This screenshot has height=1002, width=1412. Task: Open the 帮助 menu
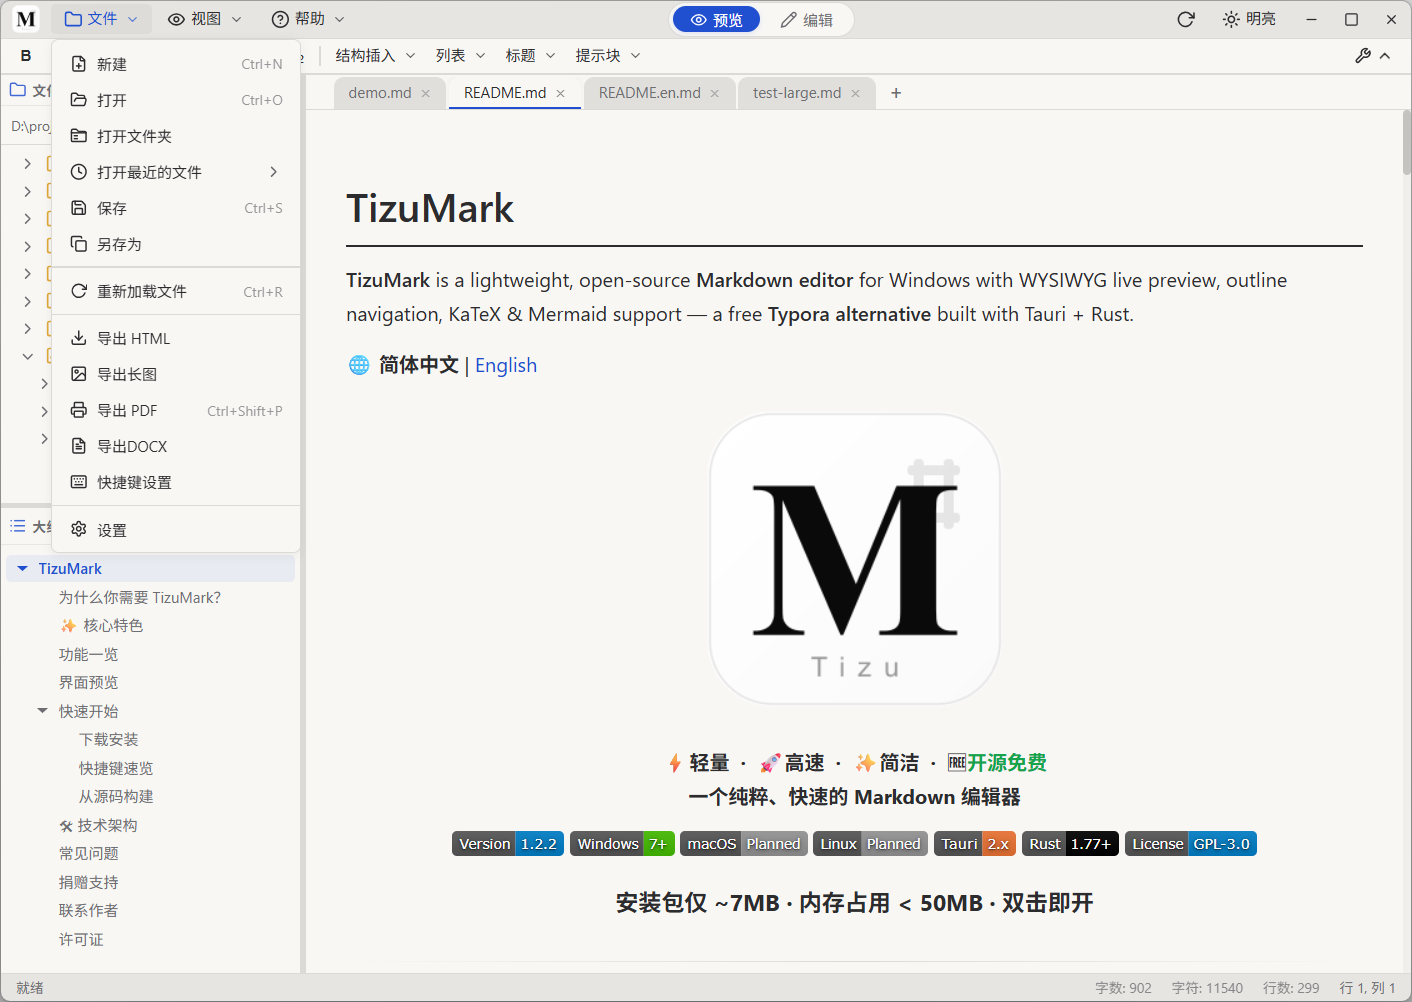click(308, 19)
